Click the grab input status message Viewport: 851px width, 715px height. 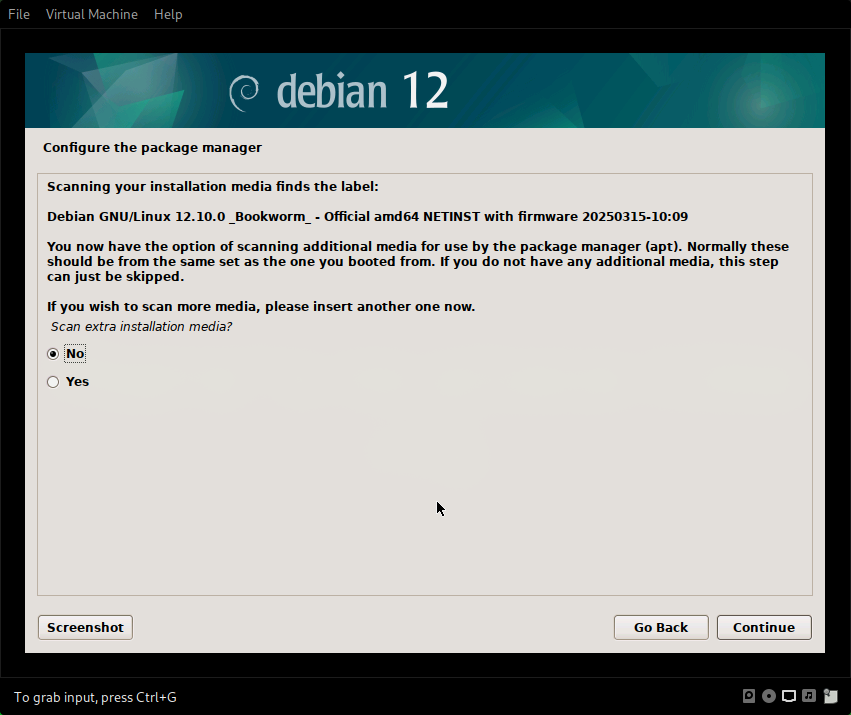pos(94,697)
